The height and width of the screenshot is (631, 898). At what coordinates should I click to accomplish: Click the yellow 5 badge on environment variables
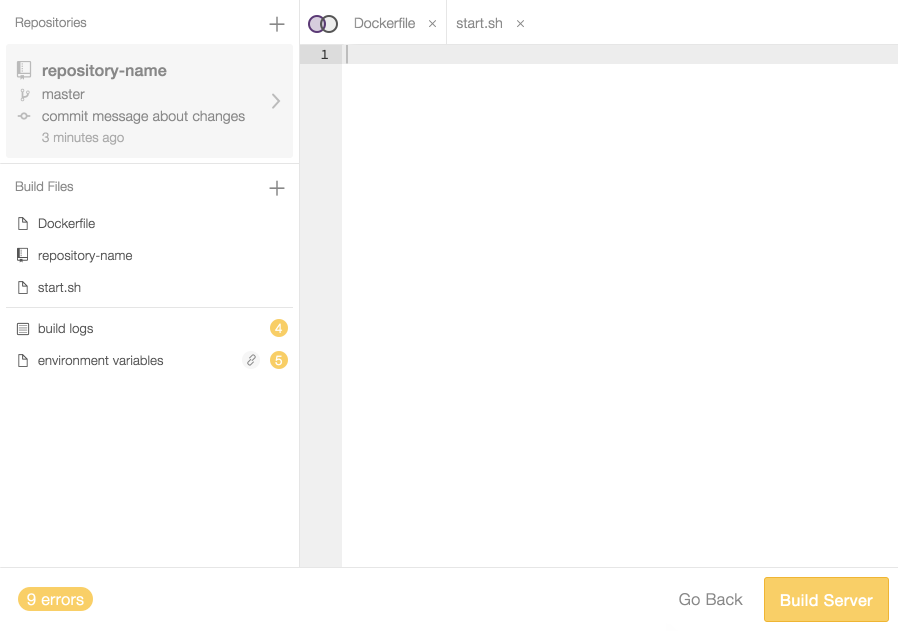279,360
